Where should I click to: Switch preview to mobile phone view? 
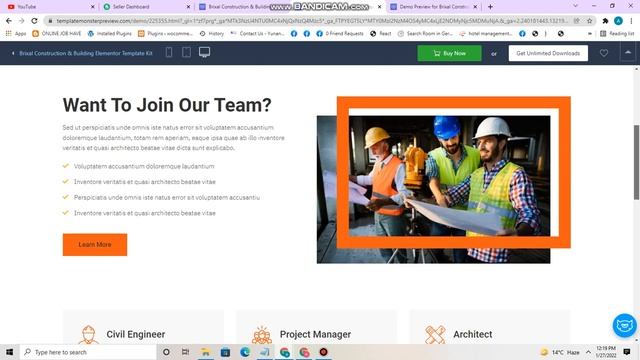[x=169, y=52]
